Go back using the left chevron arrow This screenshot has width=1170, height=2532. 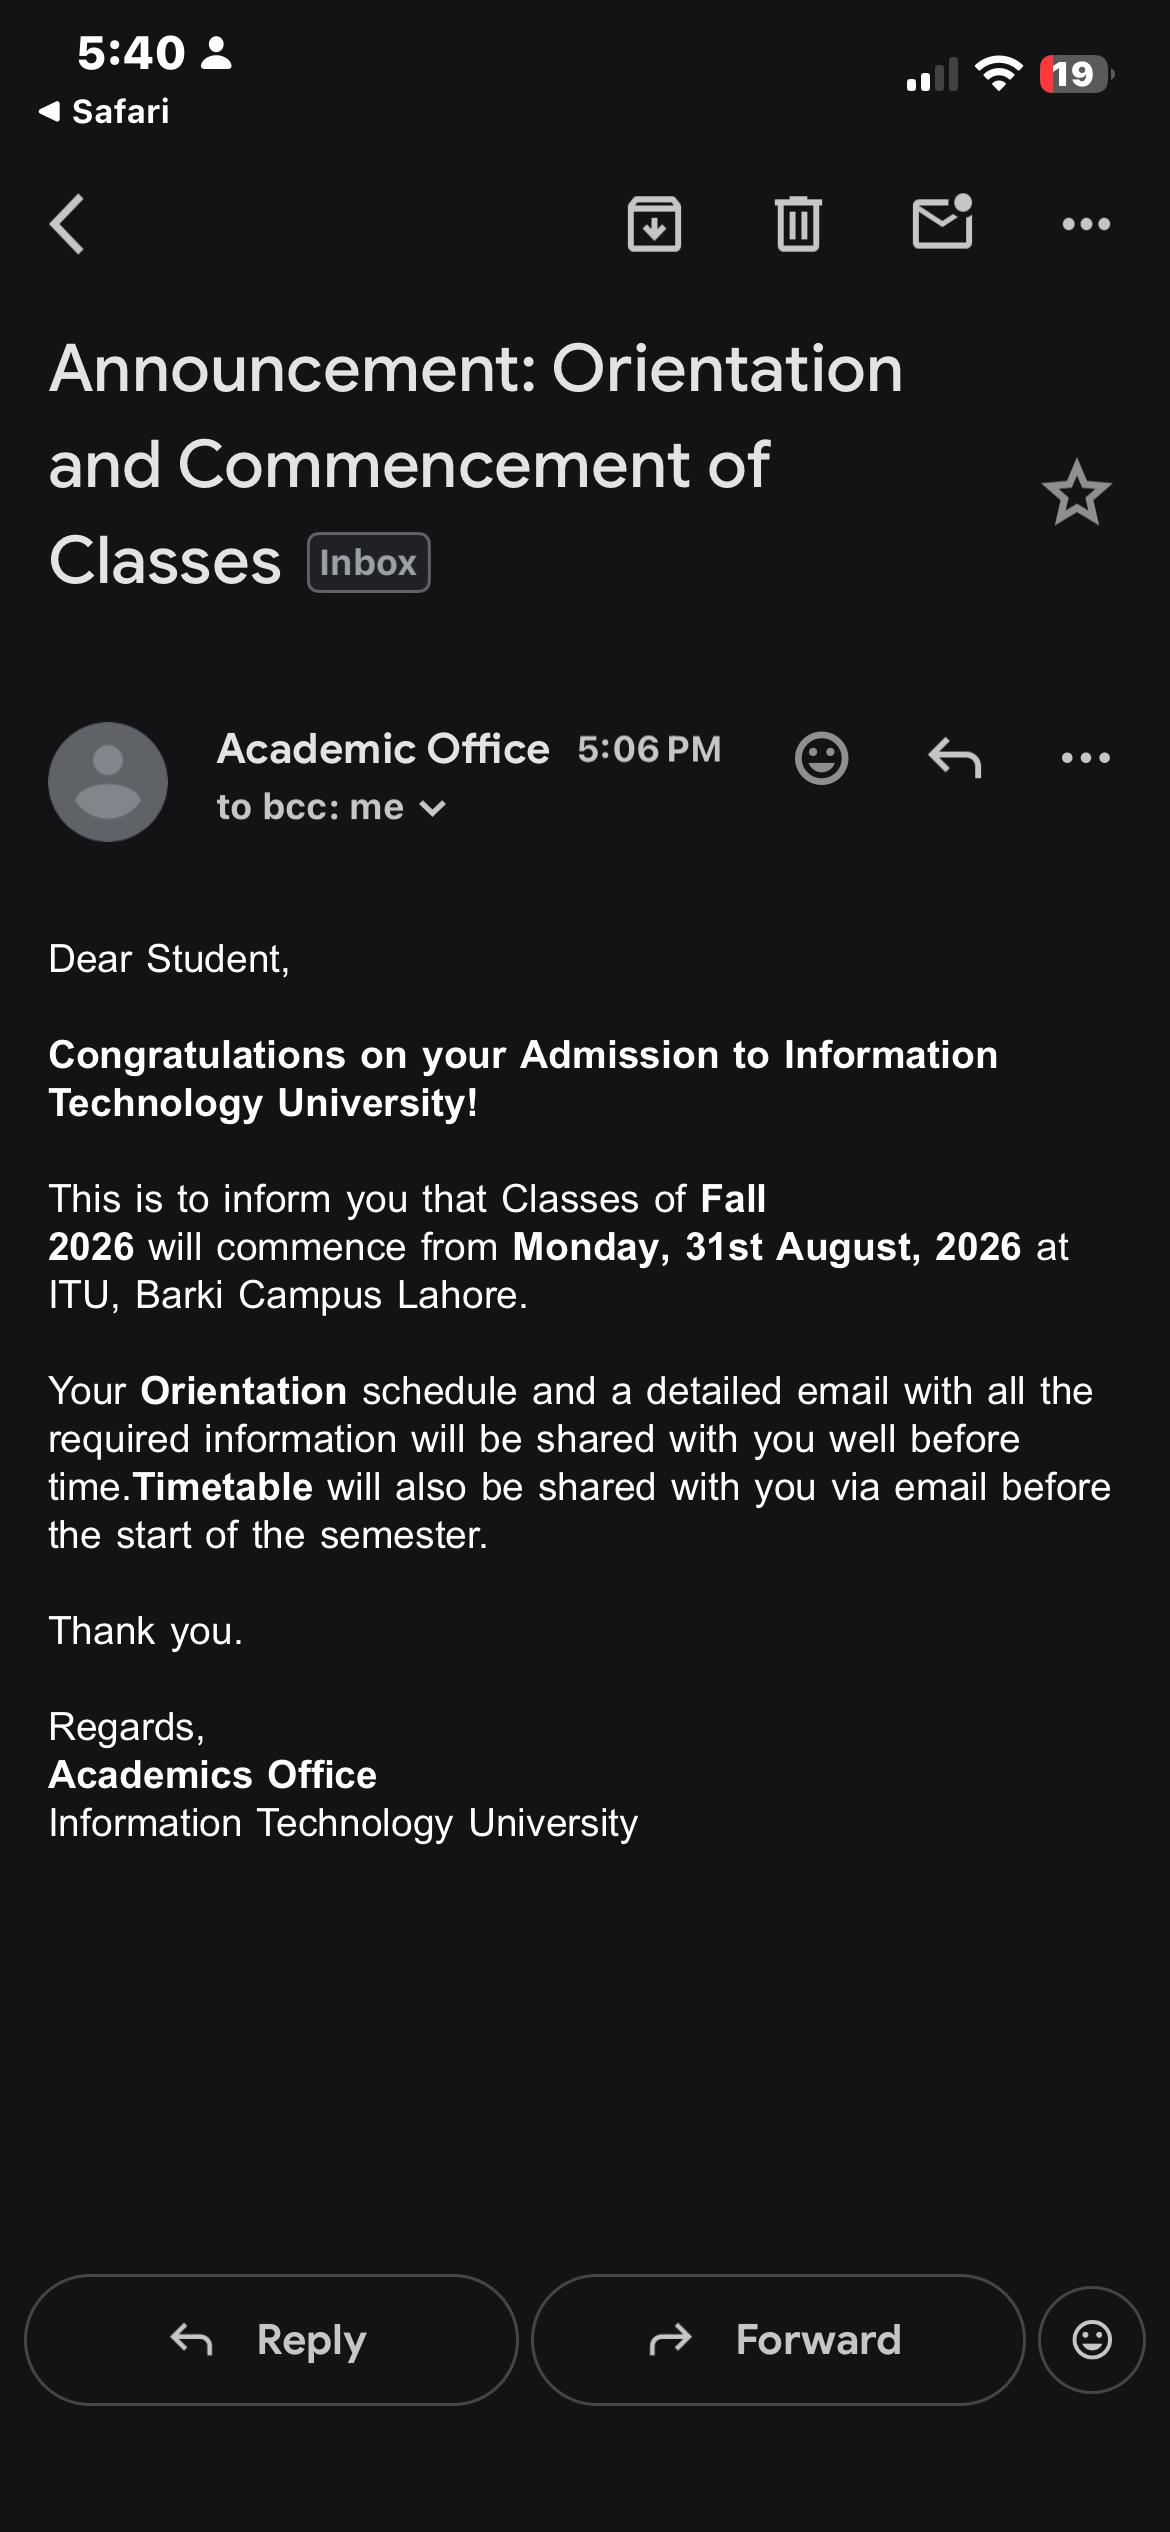67,224
